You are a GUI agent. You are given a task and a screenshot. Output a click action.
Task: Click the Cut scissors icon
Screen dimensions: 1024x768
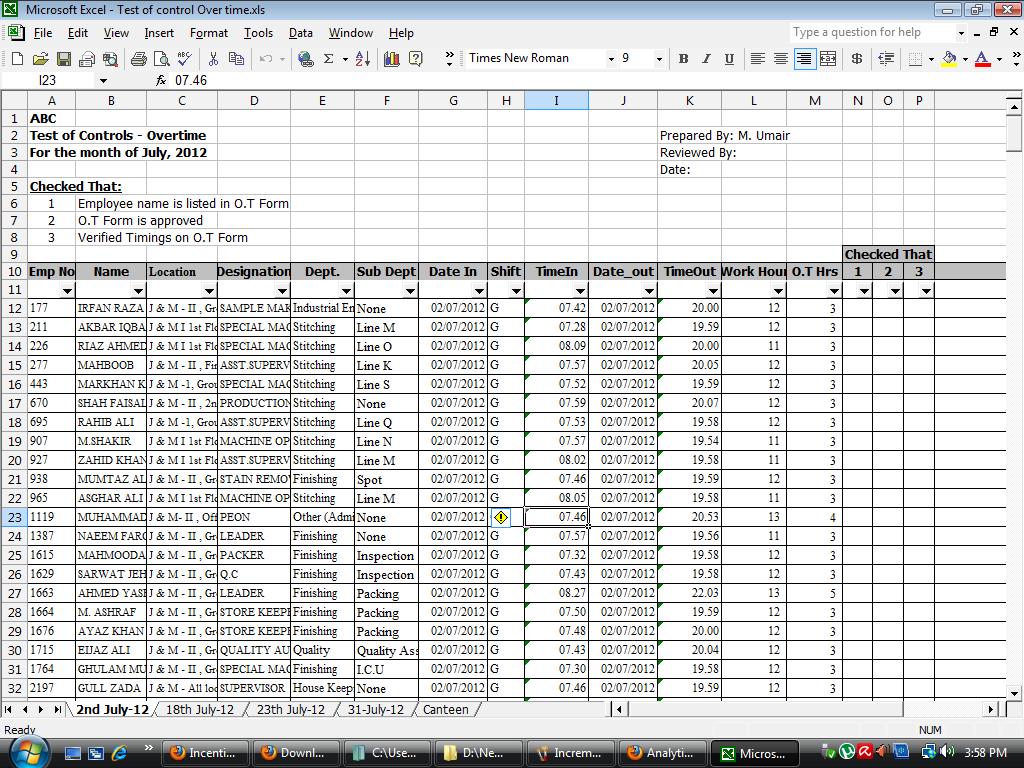pos(213,59)
